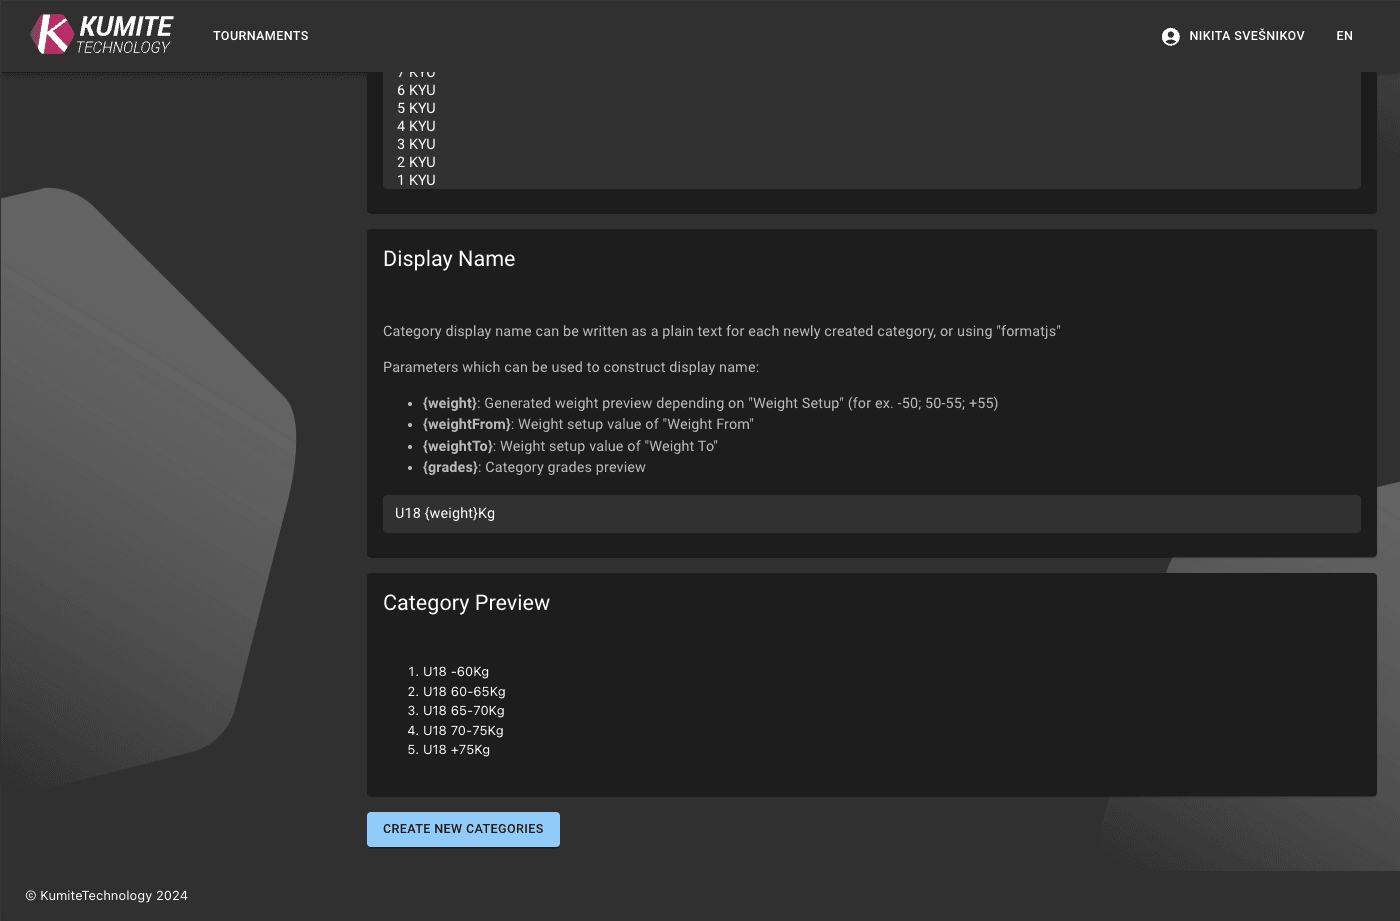1400x921 pixels.
Task: Select the 5 KYU grade option
Action: (416, 108)
